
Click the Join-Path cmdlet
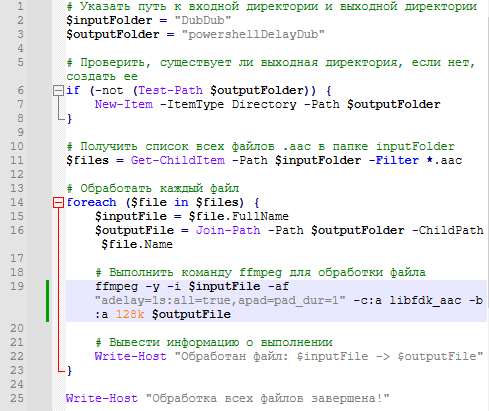(228, 230)
